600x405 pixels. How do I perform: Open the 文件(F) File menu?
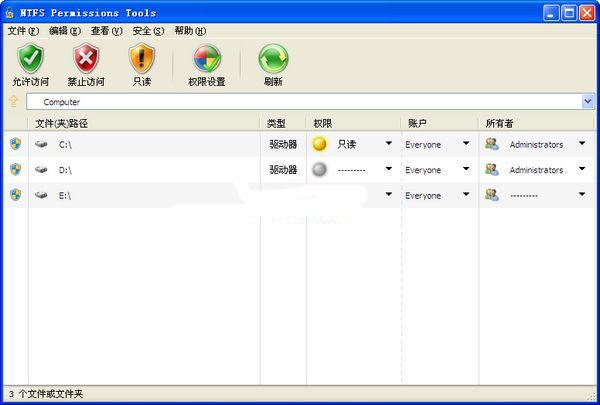pos(23,31)
